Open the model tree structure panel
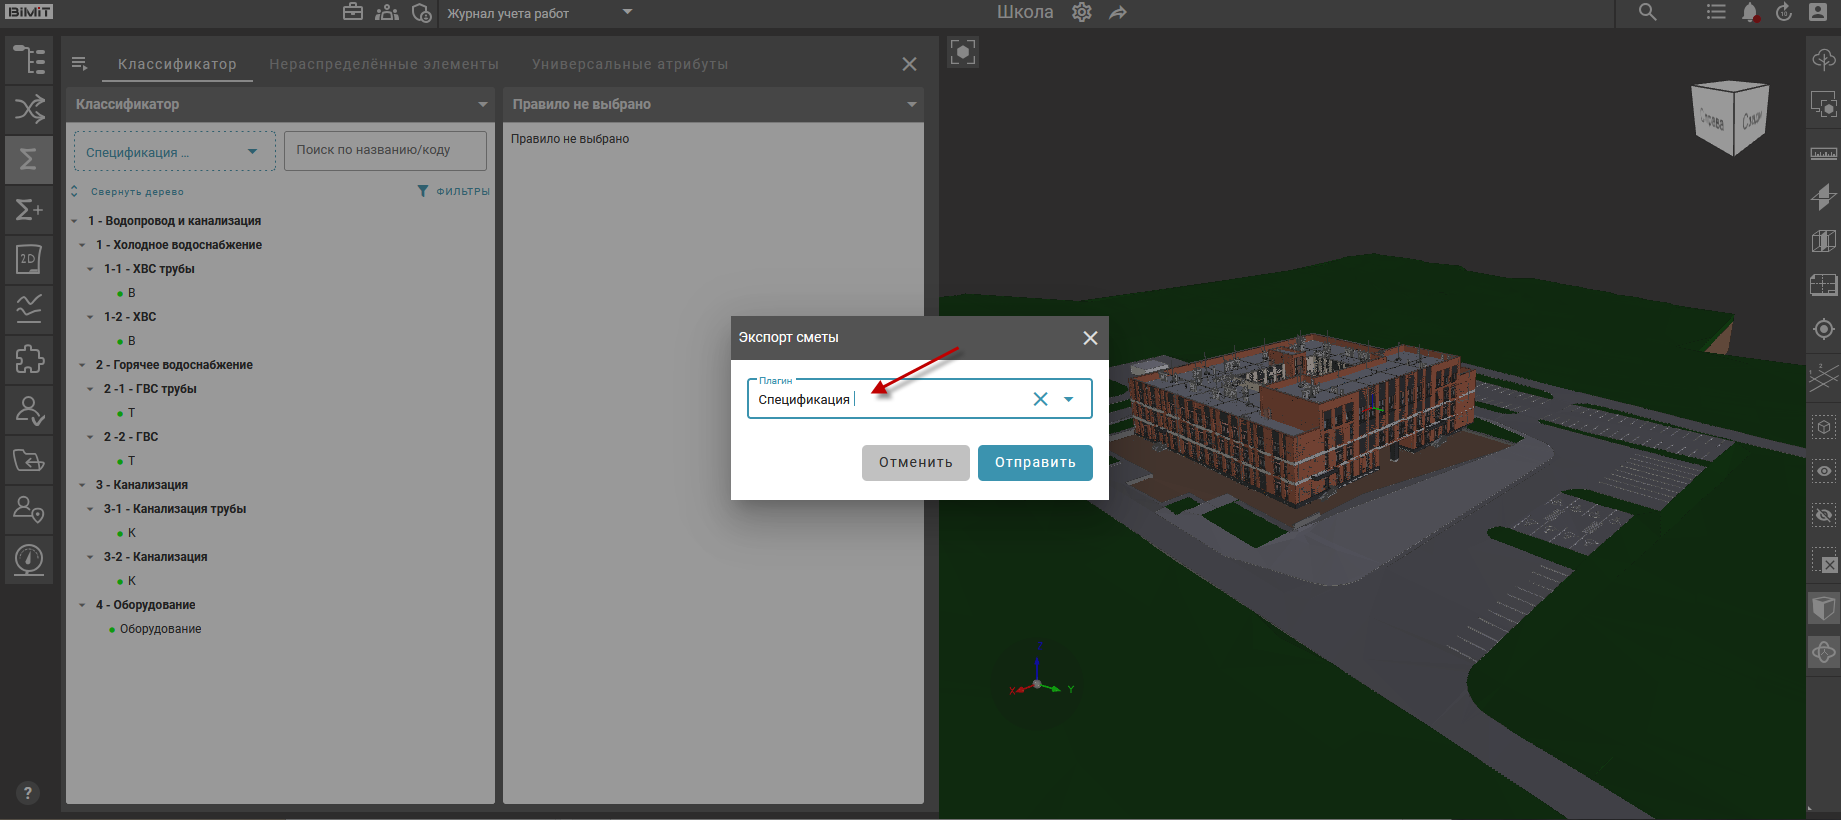This screenshot has height=820, width=1841. tap(29, 60)
